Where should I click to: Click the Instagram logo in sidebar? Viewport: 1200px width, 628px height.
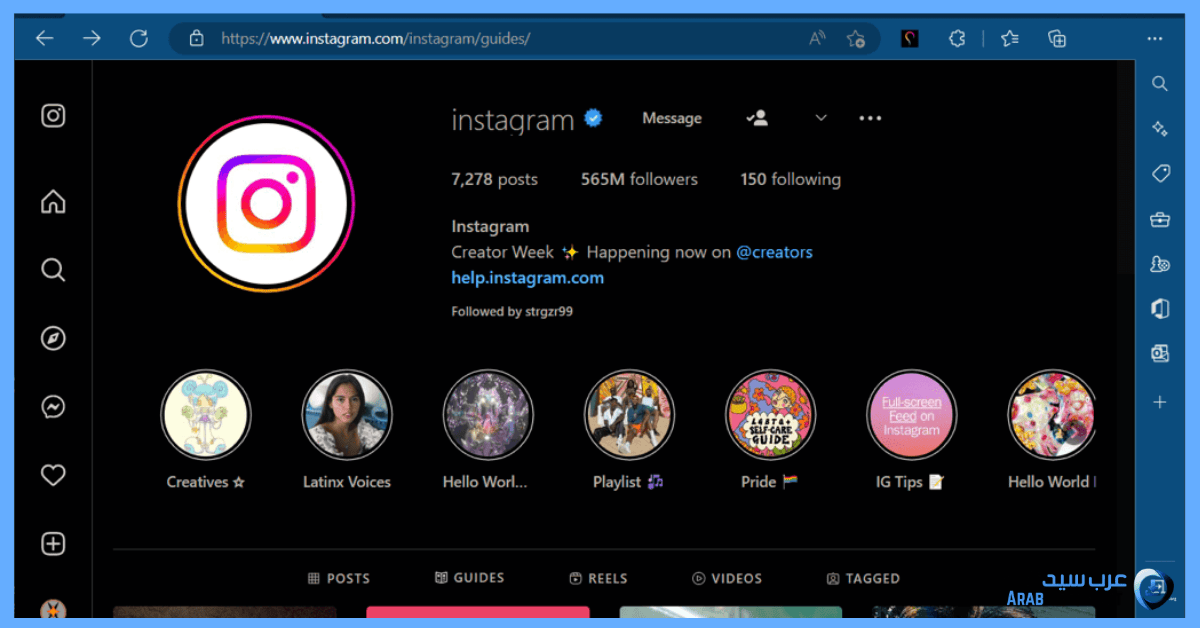point(53,116)
